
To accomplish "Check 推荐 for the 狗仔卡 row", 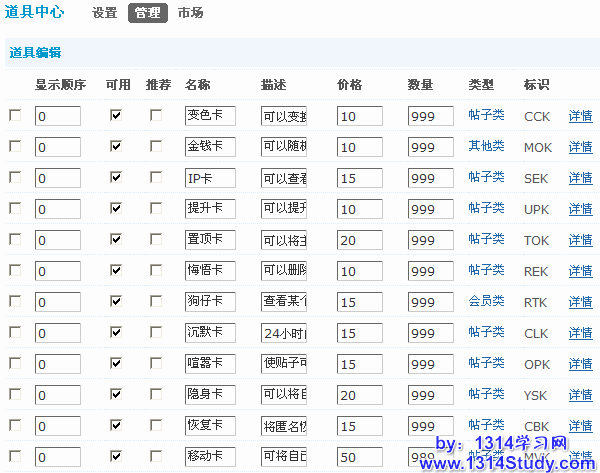I will (x=156, y=302).
